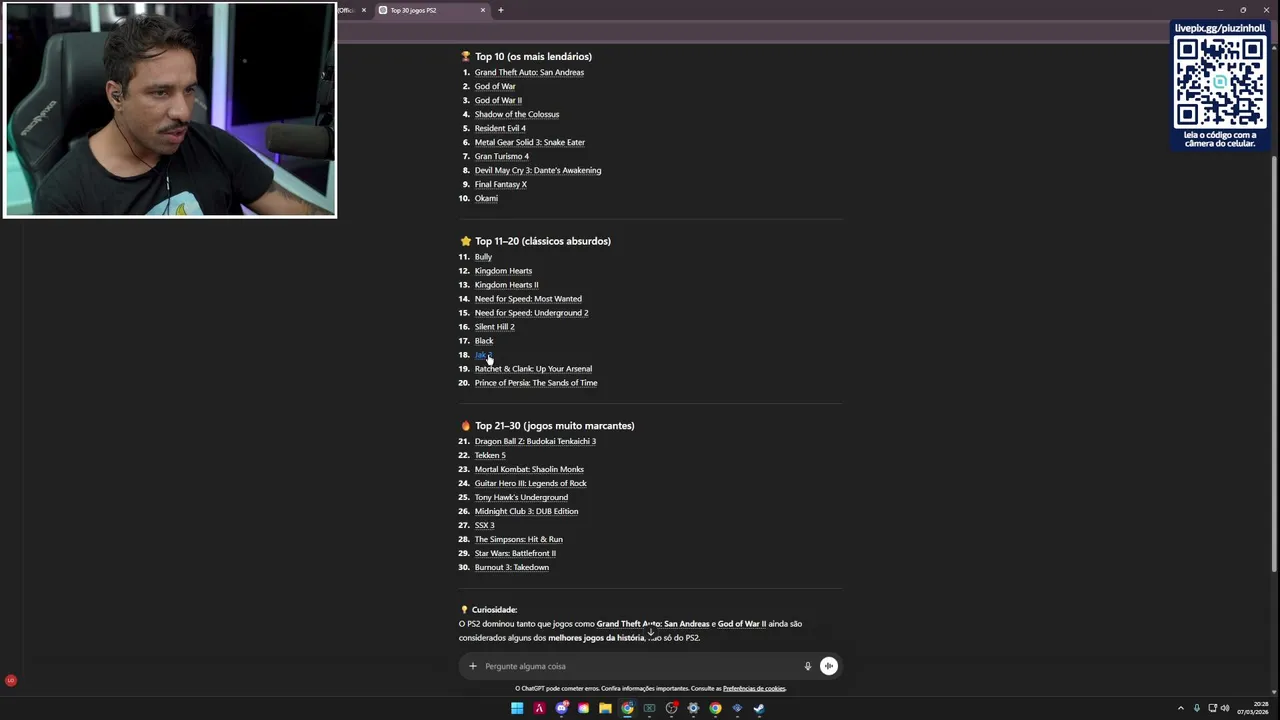Start voice mode with the waveform button
Viewport: 1280px width, 720px height.
click(x=829, y=666)
